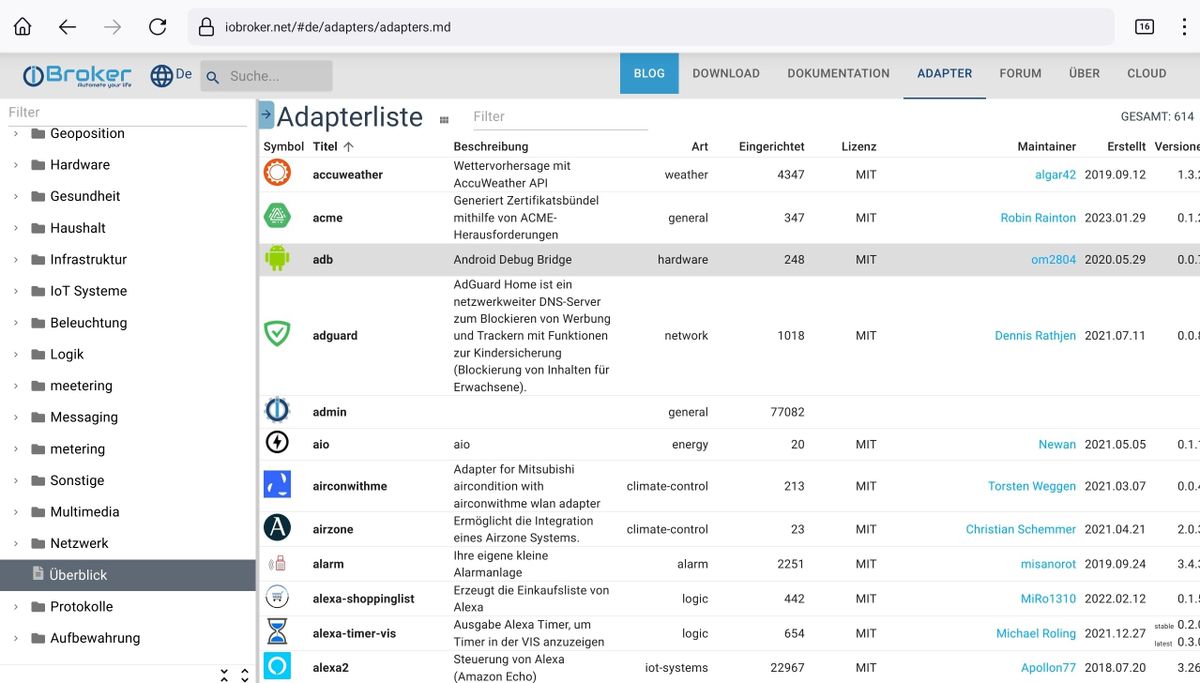Screen dimensions: 1200x683
Task: Click the alexa-shoppinglist cart icon
Action: pyautogui.click(x=277, y=597)
